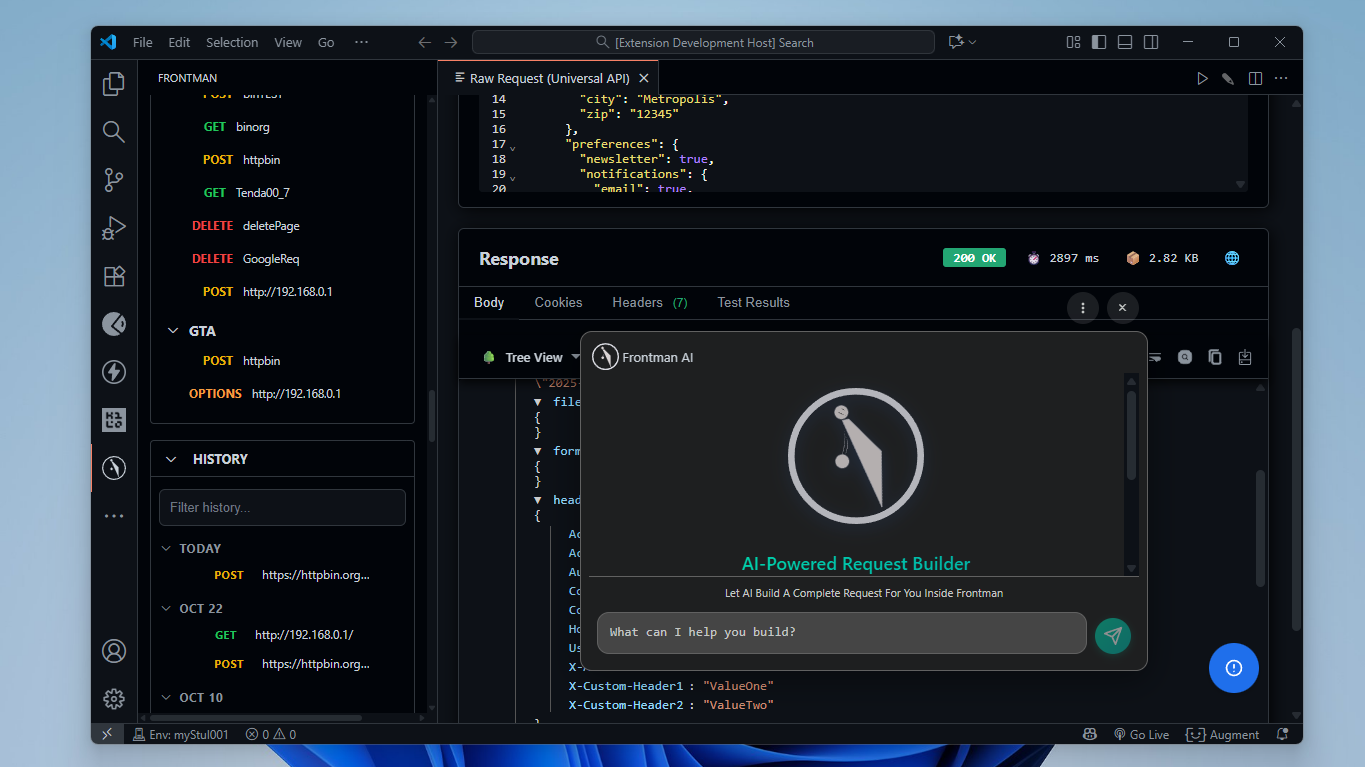Click Augment in the status bar
Screen dimensions: 1365x767
pyautogui.click(x=1223, y=734)
